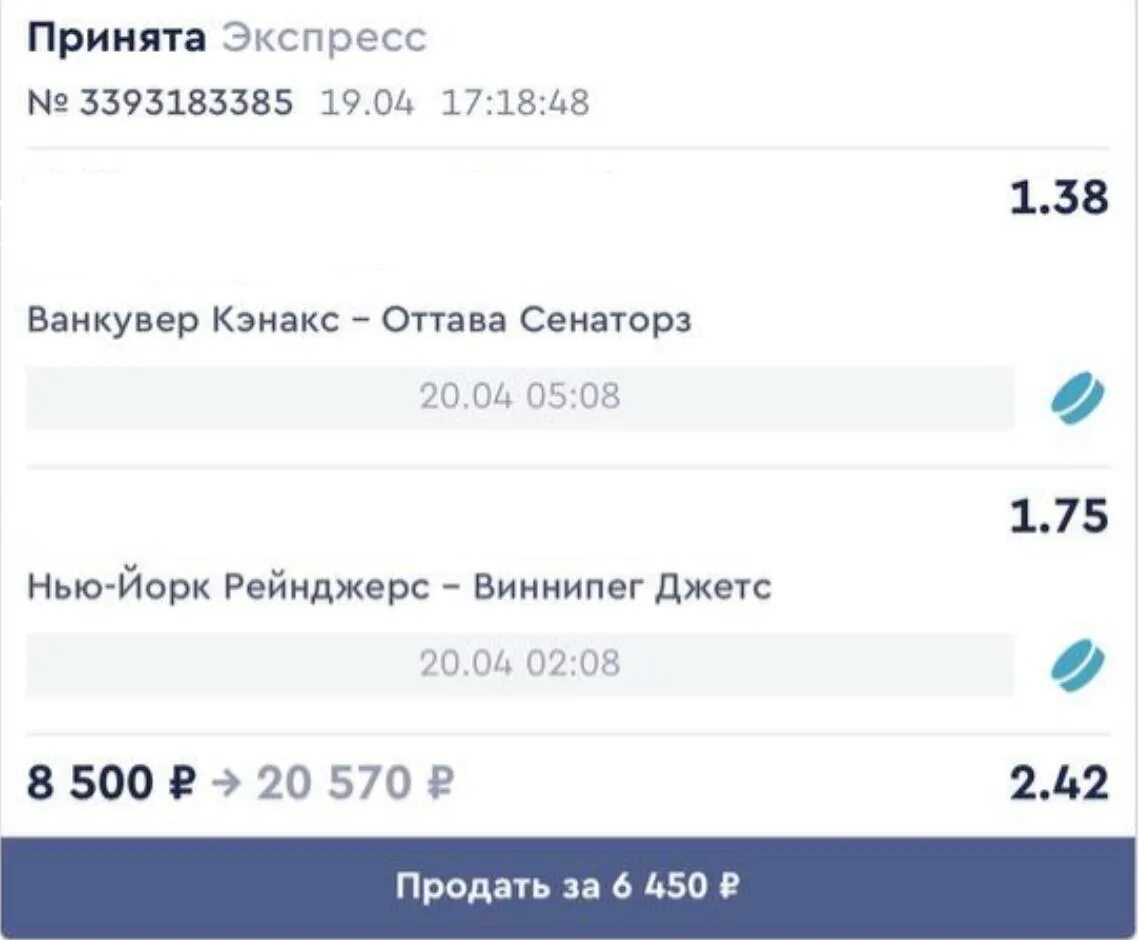The width and height of the screenshot is (1138, 940).
Task: Click the arrow between stake and payout
Action: point(226,785)
